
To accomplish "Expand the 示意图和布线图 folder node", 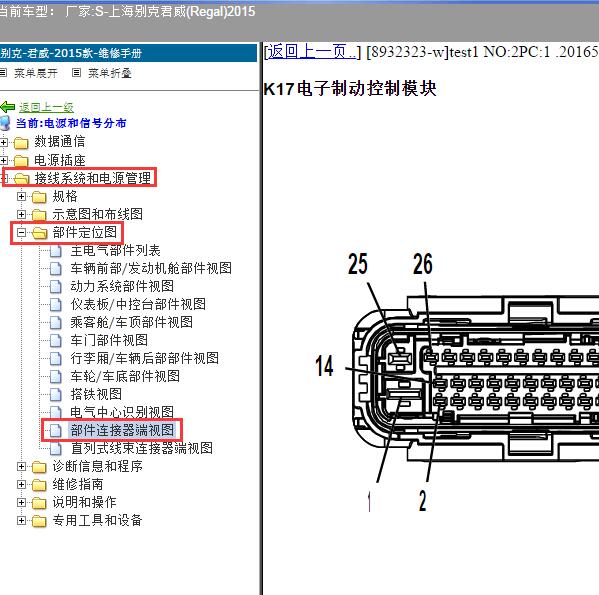I will point(21,214).
